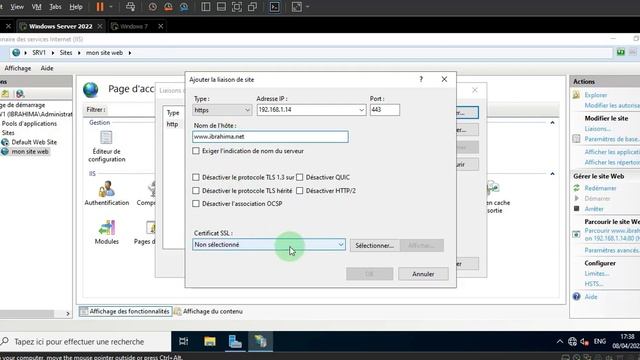Screen dimensions: 640x360
Task: Click the network globe icon in the system tray
Action: tap(572, 341)
